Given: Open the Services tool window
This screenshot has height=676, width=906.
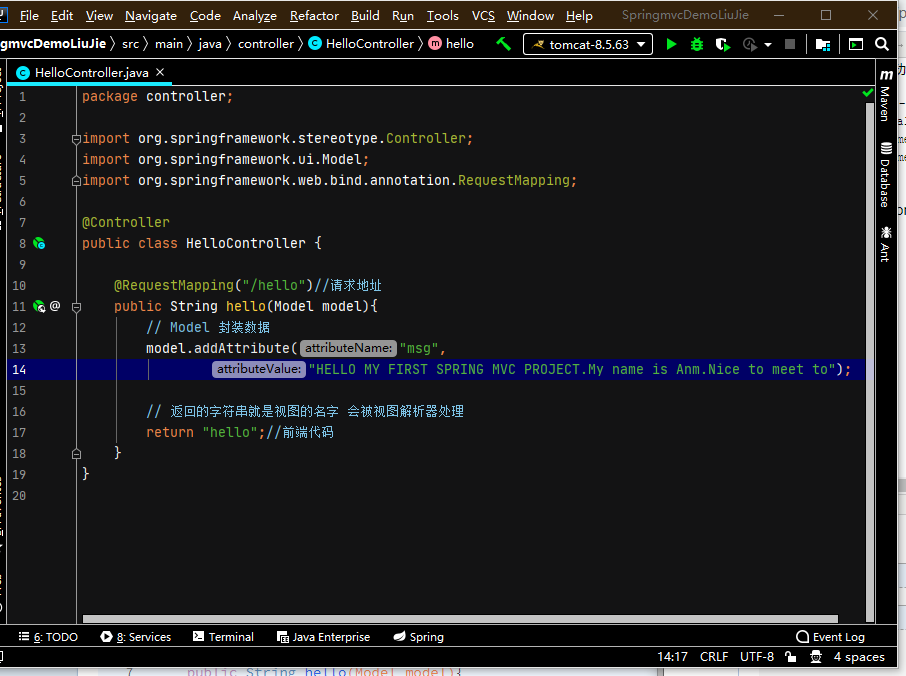Looking at the screenshot, I should [x=136, y=637].
